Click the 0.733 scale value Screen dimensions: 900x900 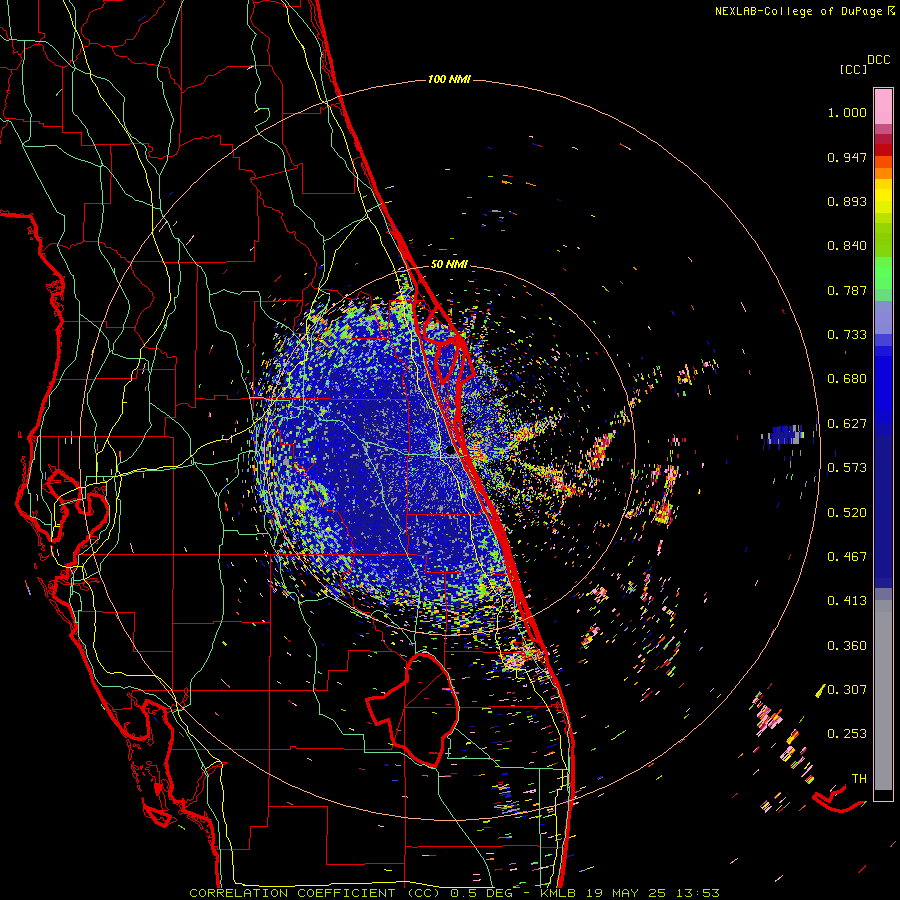(x=847, y=335)
